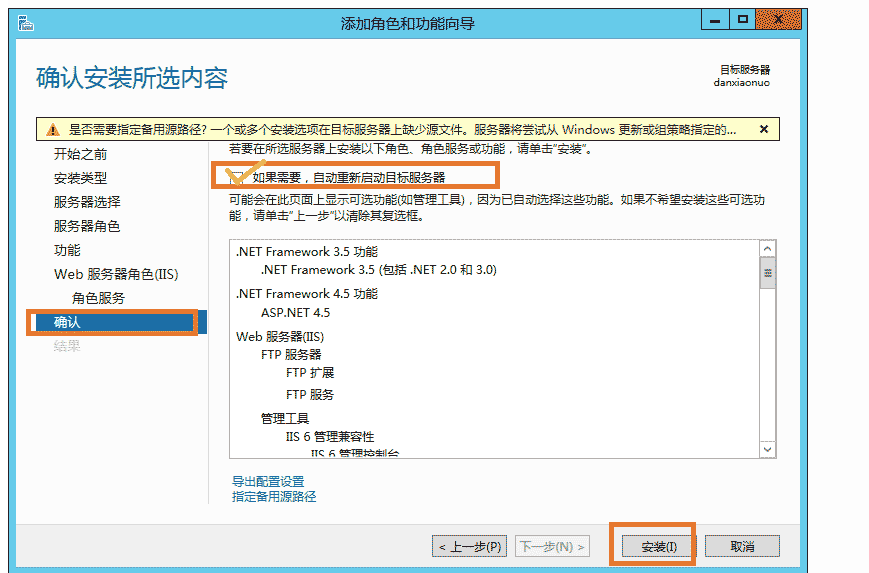Viewport: 869px width, 573px height.
Task: Select 'Web 服务器(IIS)' in list
Action: point(280,336)
